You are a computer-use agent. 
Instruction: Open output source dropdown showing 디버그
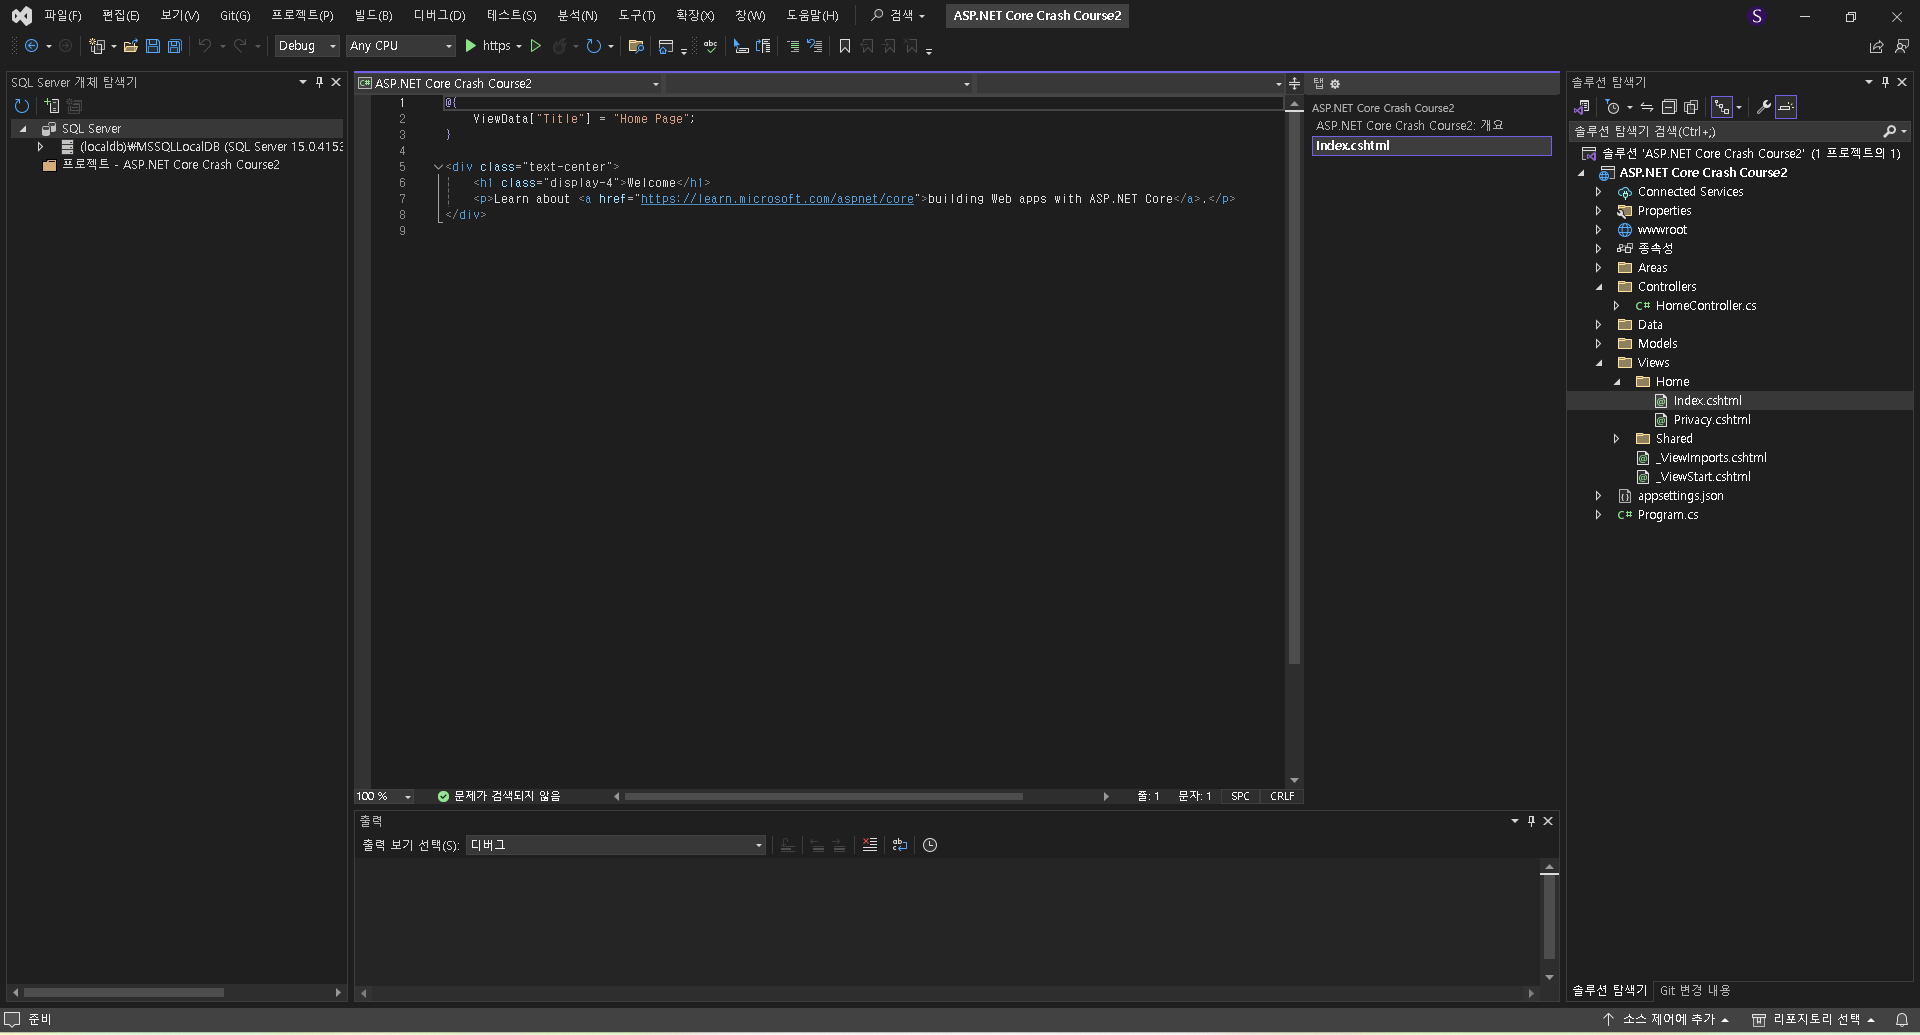[616, 845]
